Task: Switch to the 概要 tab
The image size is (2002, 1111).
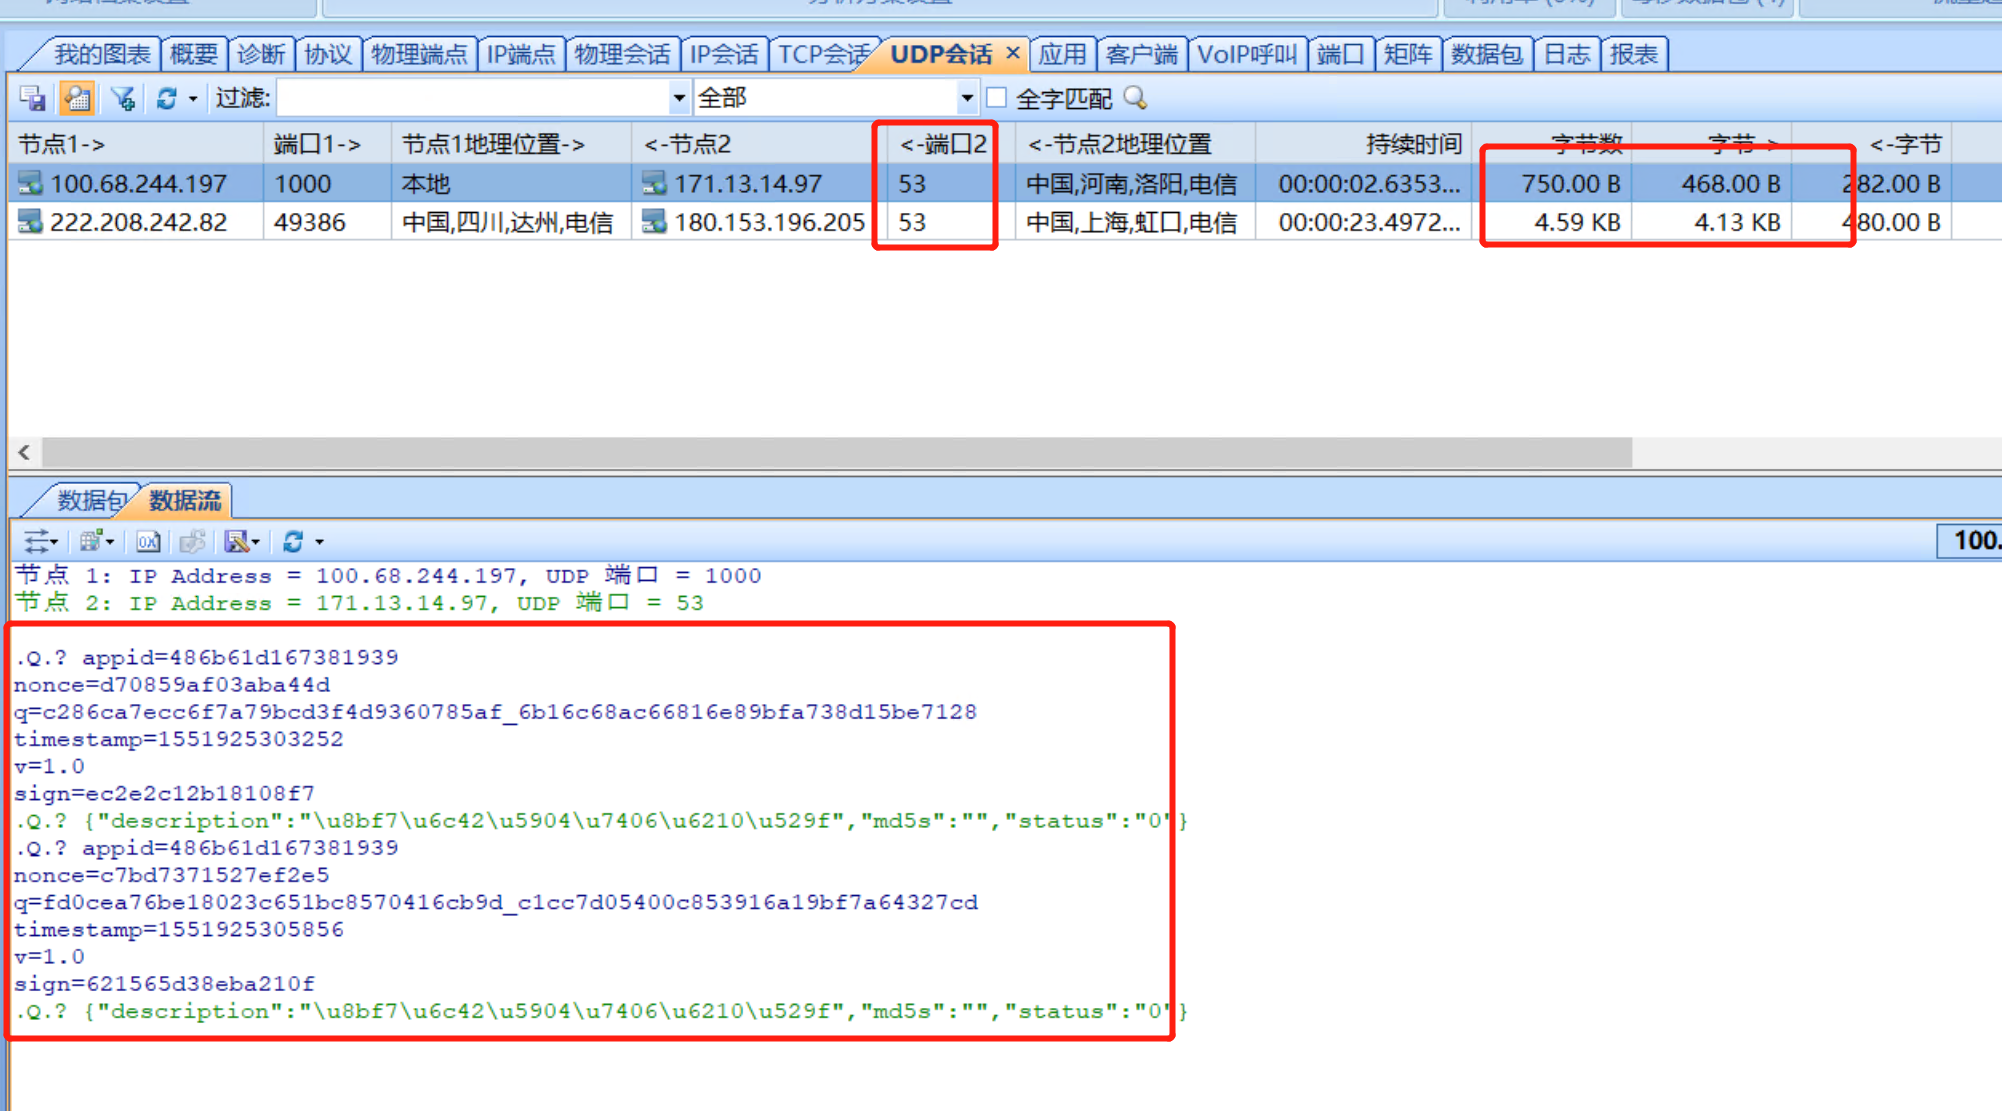Action: pos(193,54)
